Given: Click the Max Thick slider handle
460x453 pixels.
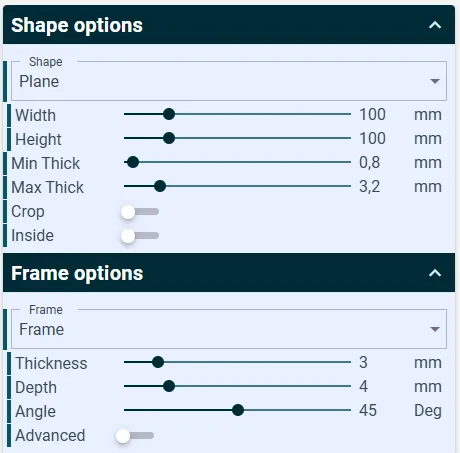Looking at the screenshot, I should 160,186.
